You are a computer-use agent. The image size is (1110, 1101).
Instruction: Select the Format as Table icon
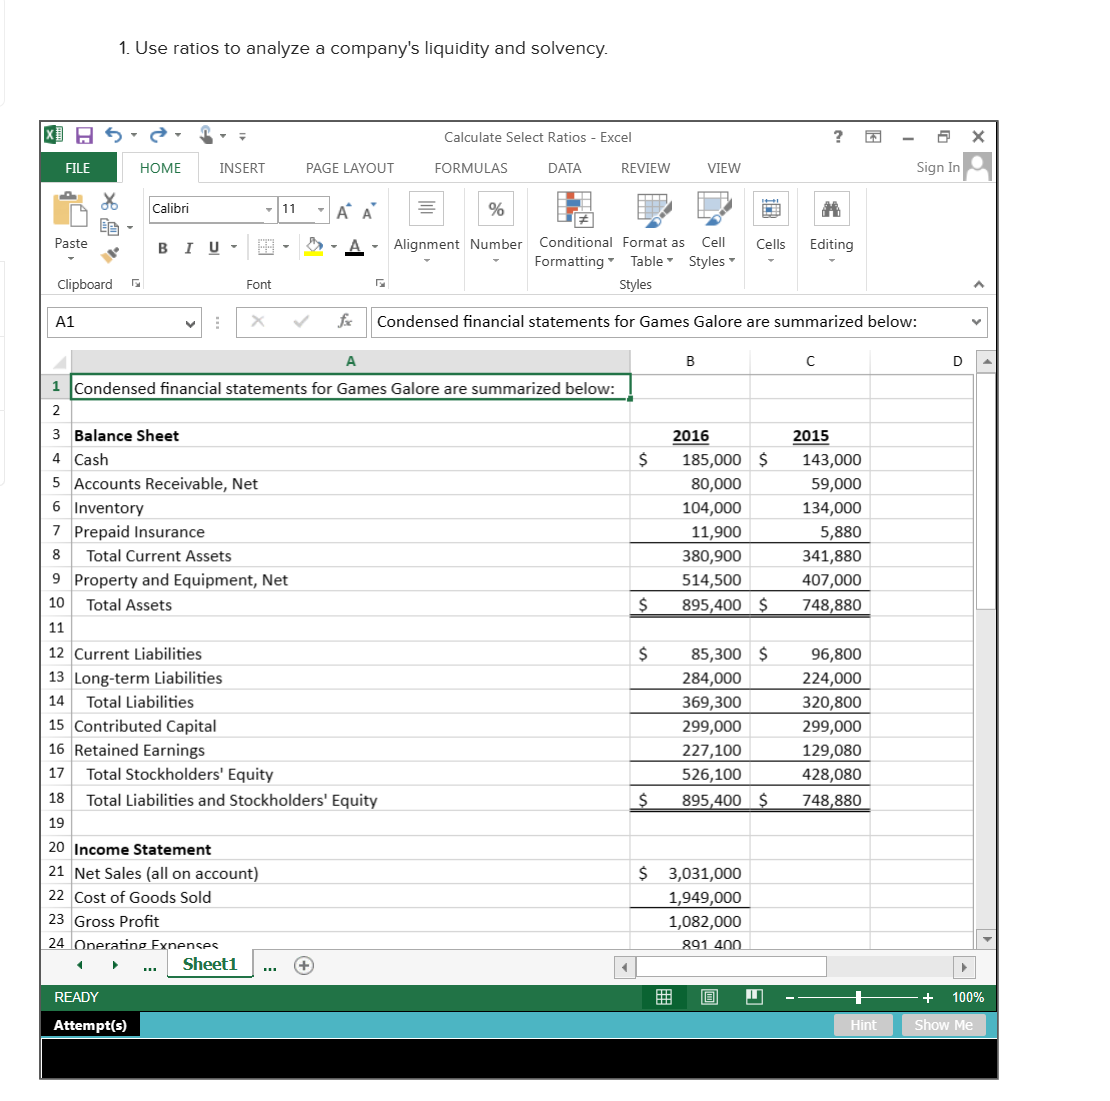(x=652, y=228)
